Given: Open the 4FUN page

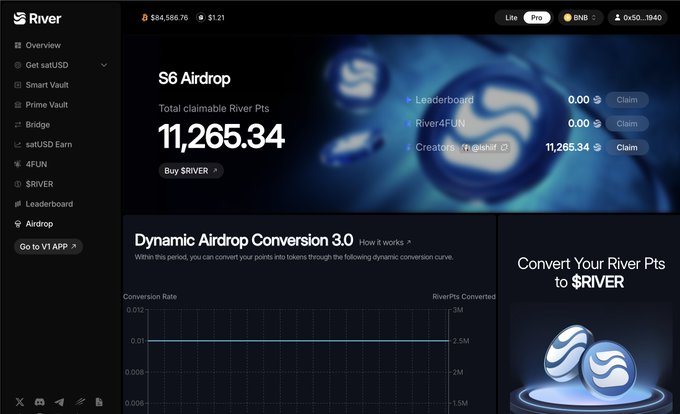Looking at the screenshot, I should click(36, 164).
